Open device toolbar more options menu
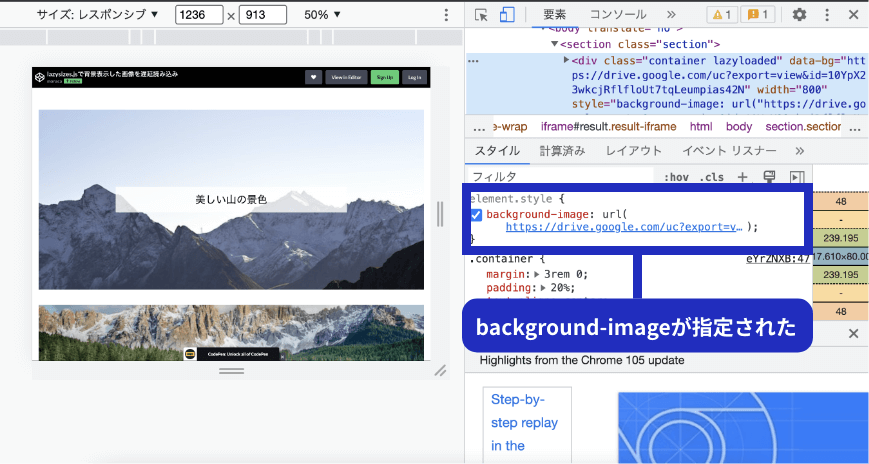This screenshot has height=464, width=869. 446,15
